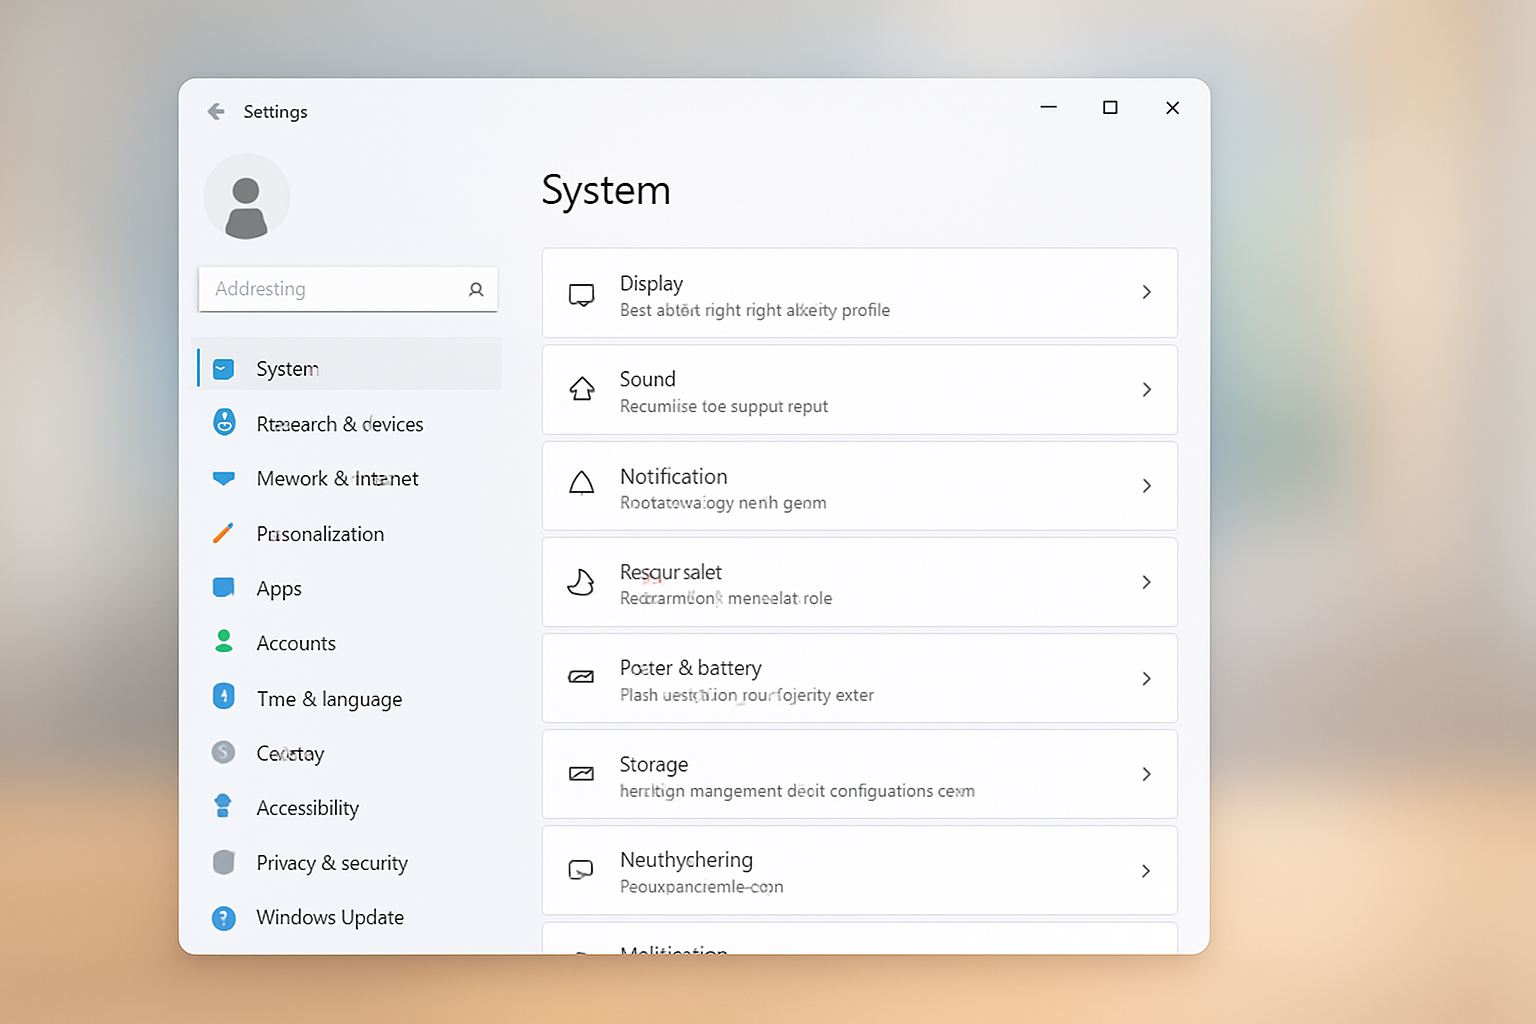The width and height of the screenshot is (1536, 1024).
Task: Click the Display monitor icon
Action: pyautogui.click(x=582, y=295)
